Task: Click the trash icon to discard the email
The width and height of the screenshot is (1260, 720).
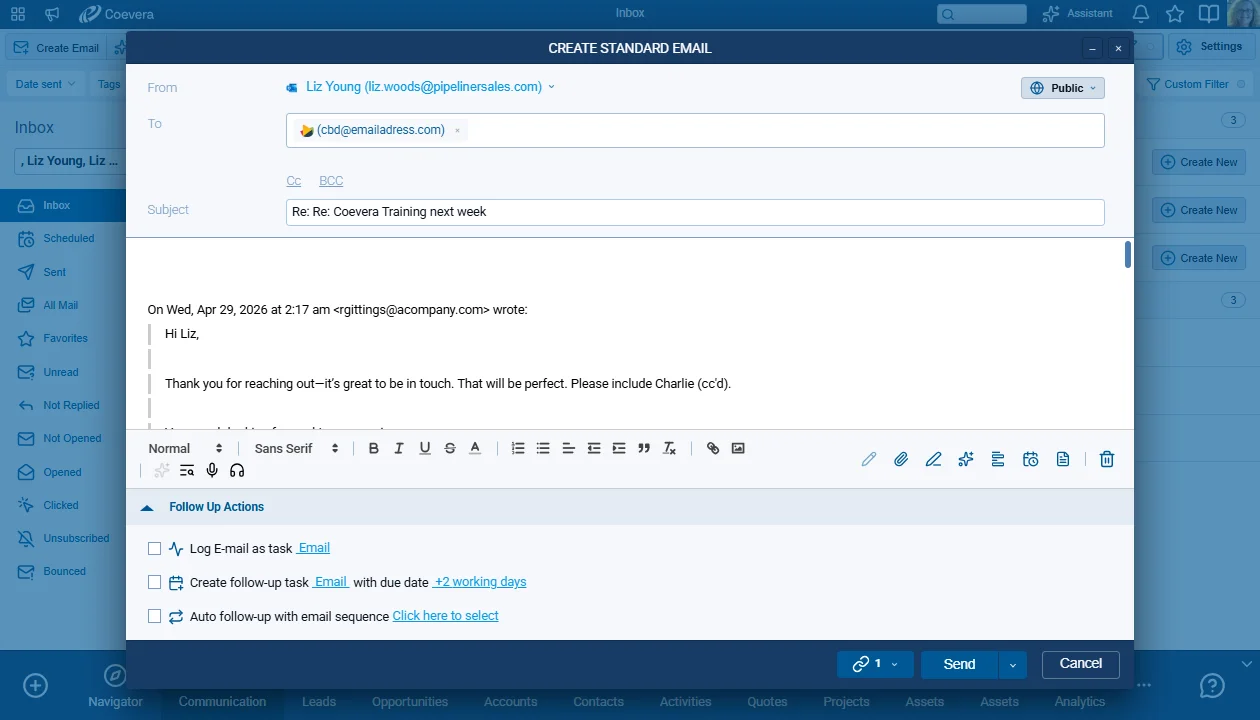Action: coord(1107,459)
